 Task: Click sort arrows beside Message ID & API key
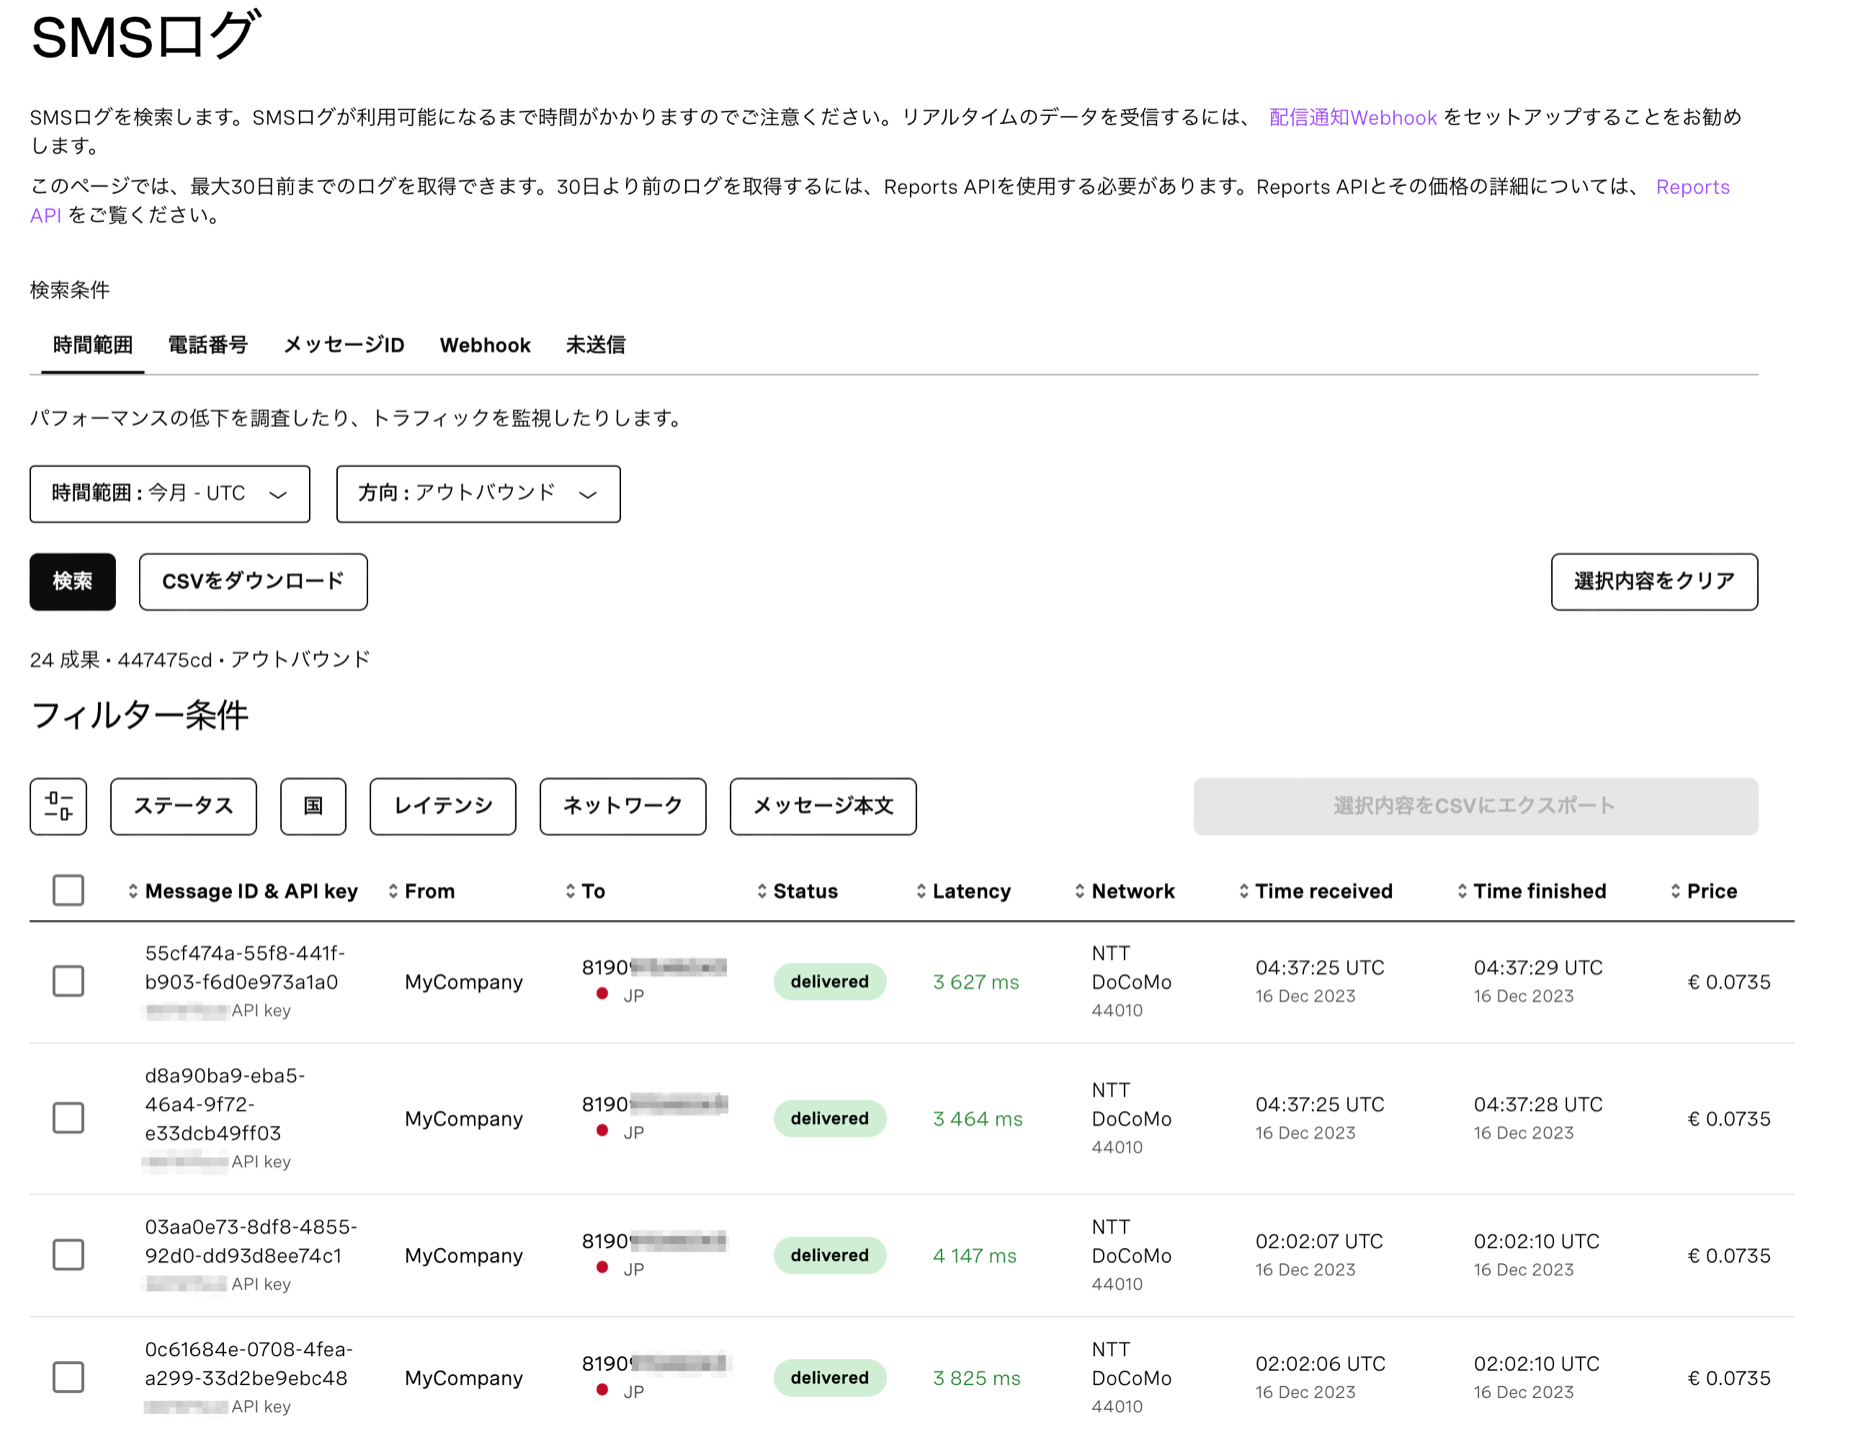coord(133,891)
